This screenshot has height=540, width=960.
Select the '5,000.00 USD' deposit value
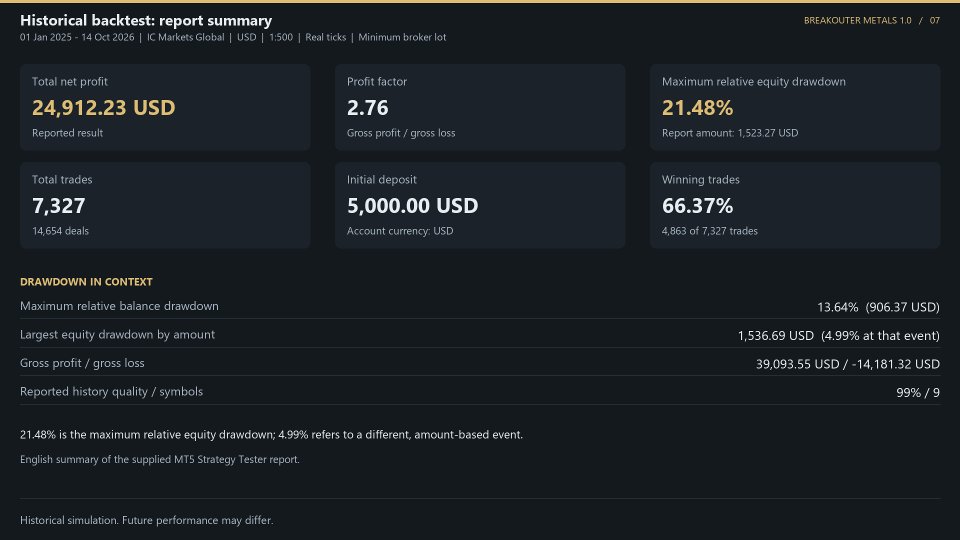tap(413, 206)
